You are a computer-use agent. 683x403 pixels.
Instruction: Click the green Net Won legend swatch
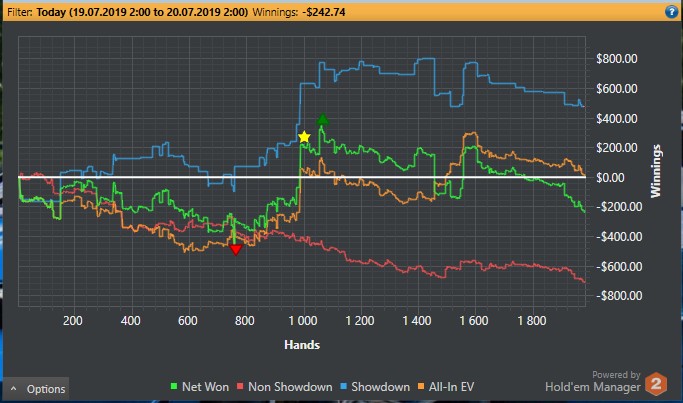click(x=174, y=386)
